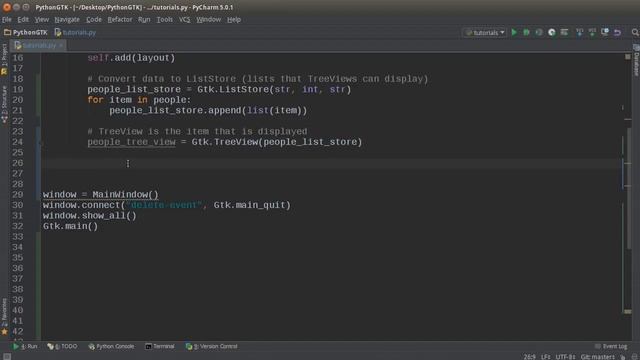The width and height of the screenshot is (640, 360).
Task: Click the 26:9 cursor position indicator
Action: pyautogui.click(x=529, y=357)
